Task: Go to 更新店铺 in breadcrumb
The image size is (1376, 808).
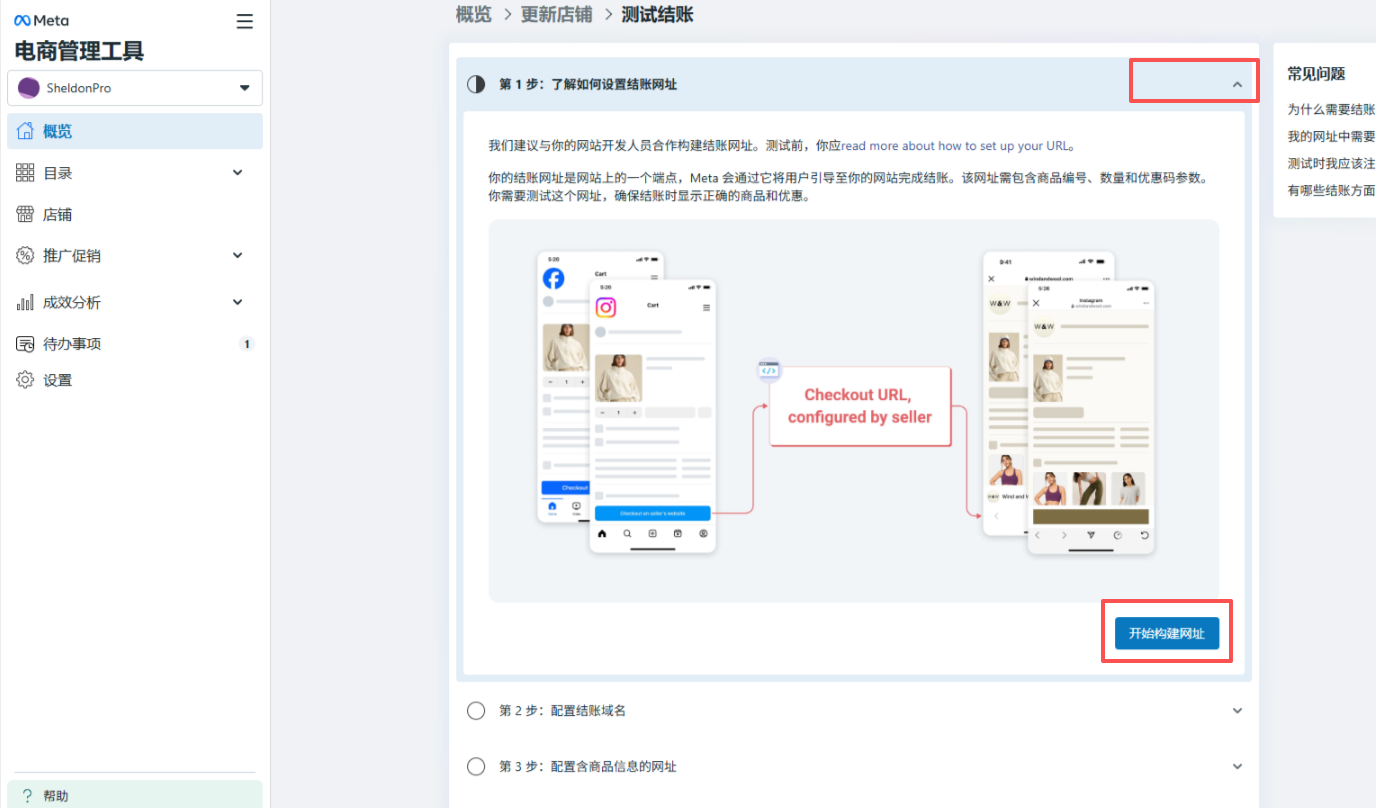Action: [x=556, y=14]
